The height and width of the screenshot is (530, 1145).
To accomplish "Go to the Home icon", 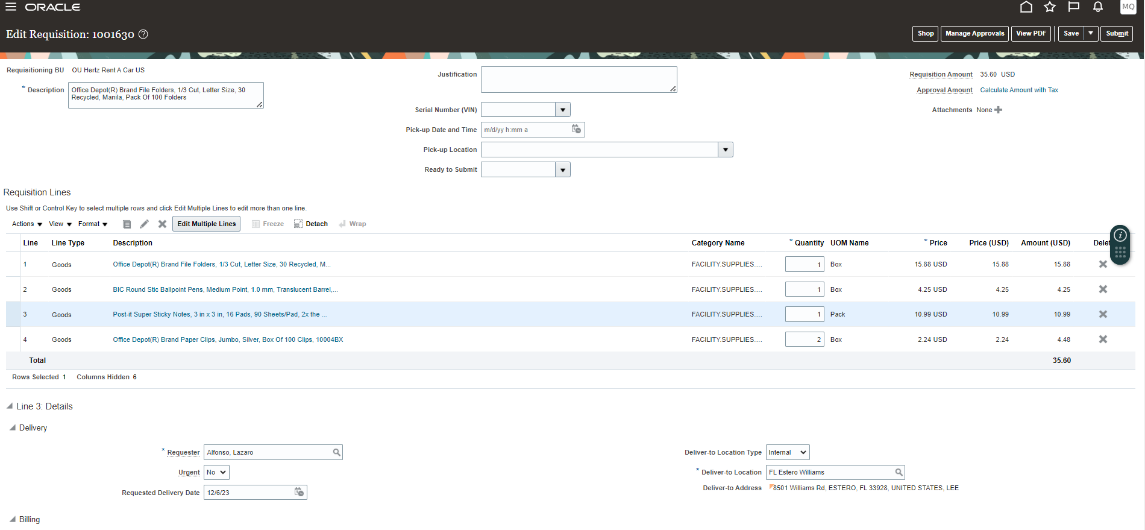I will point(1025,7).
